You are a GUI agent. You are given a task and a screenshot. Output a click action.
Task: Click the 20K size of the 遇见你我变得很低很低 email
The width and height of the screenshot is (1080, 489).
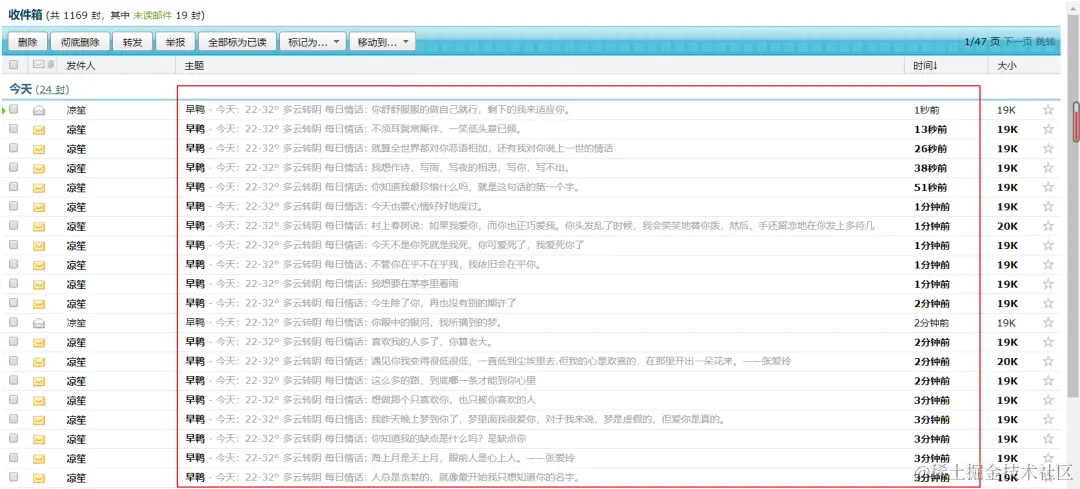click(x=1007, y=361)
